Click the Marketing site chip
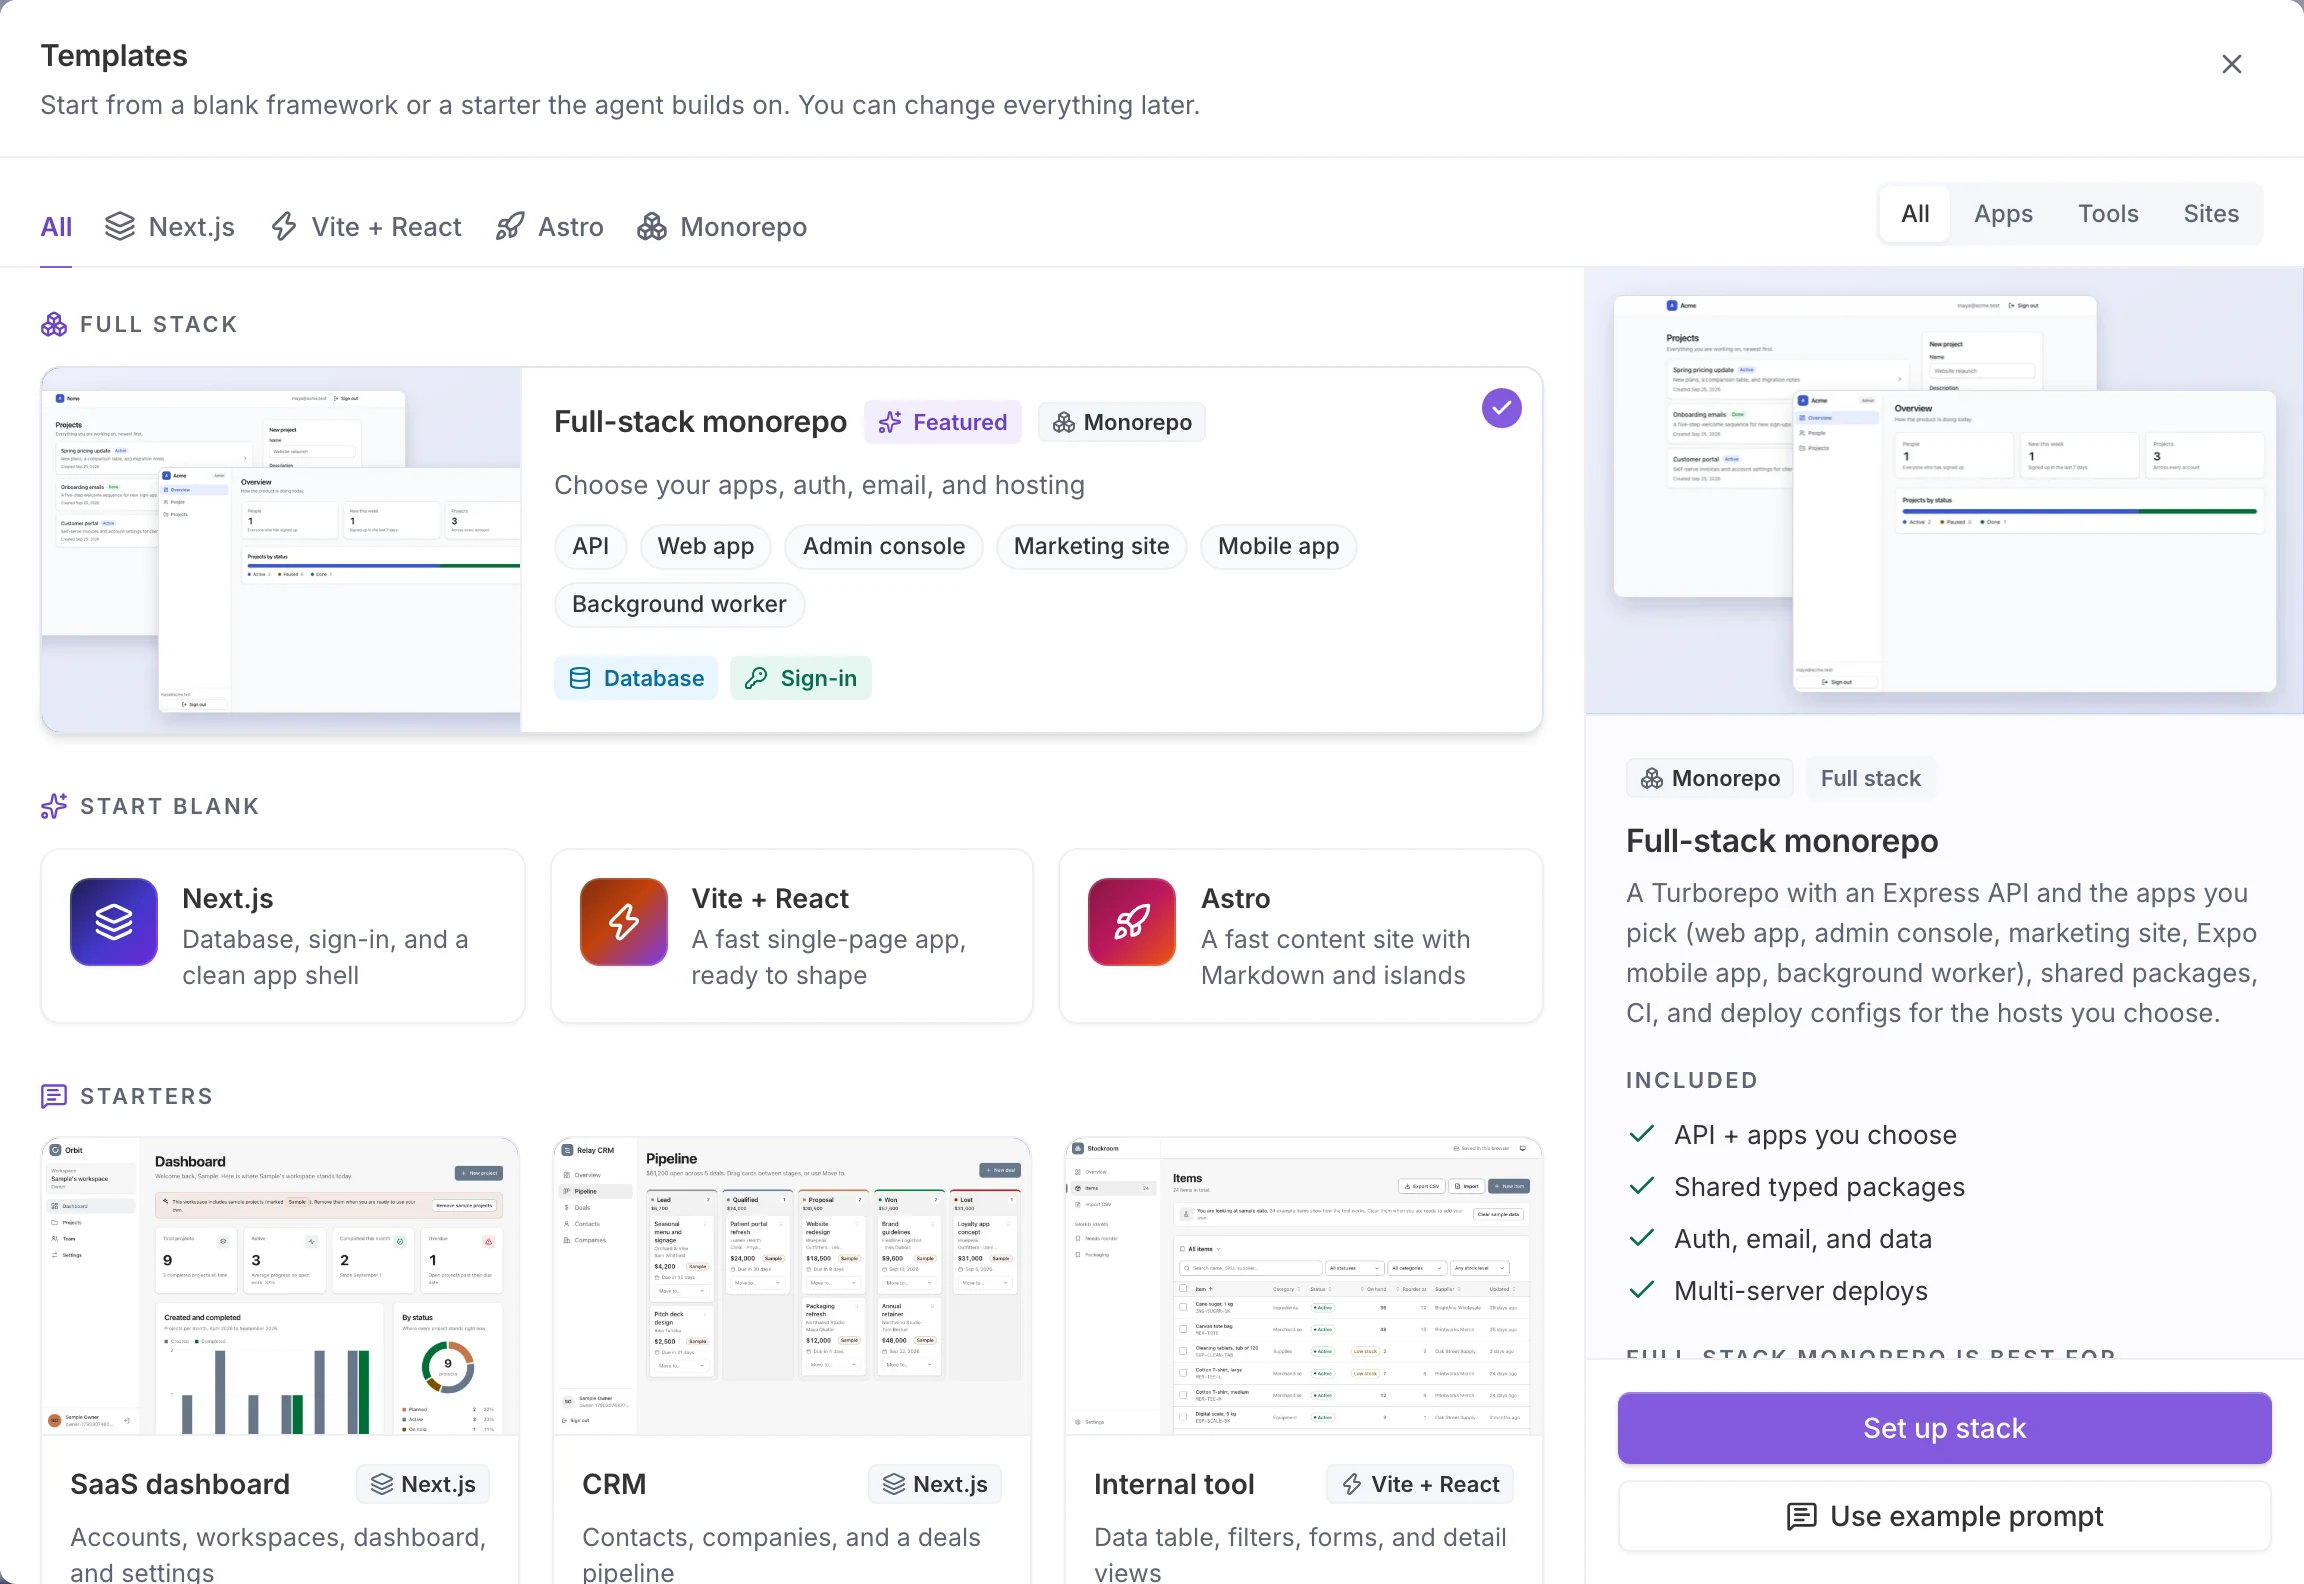Viewport: 2304px width, 1584px height. pos(1091,546)
